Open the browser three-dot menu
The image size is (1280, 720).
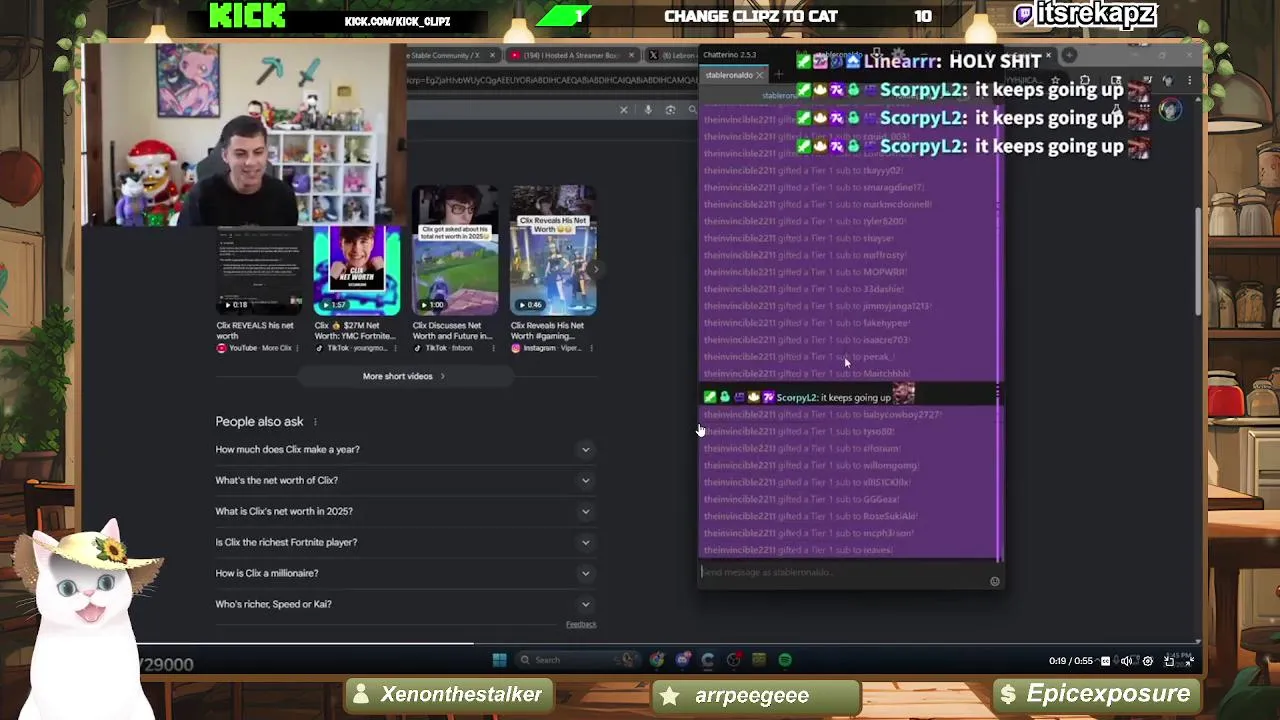point(1189,80)
